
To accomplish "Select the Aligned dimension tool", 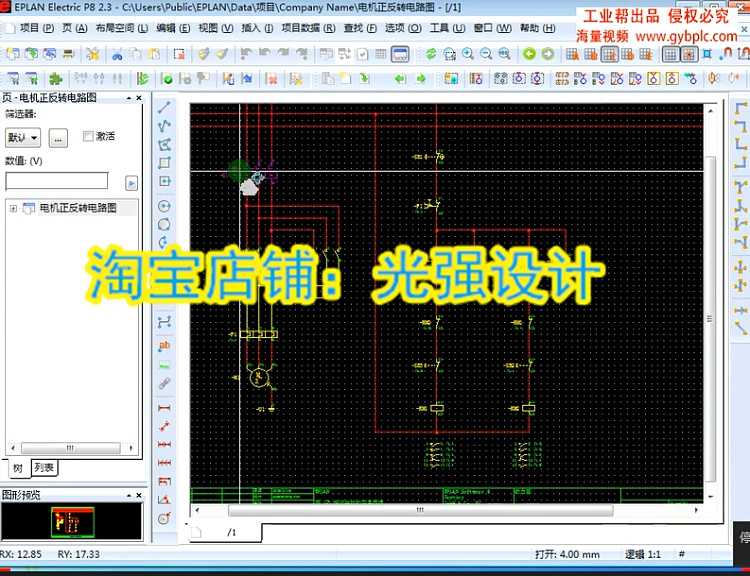I will [164, 426].
